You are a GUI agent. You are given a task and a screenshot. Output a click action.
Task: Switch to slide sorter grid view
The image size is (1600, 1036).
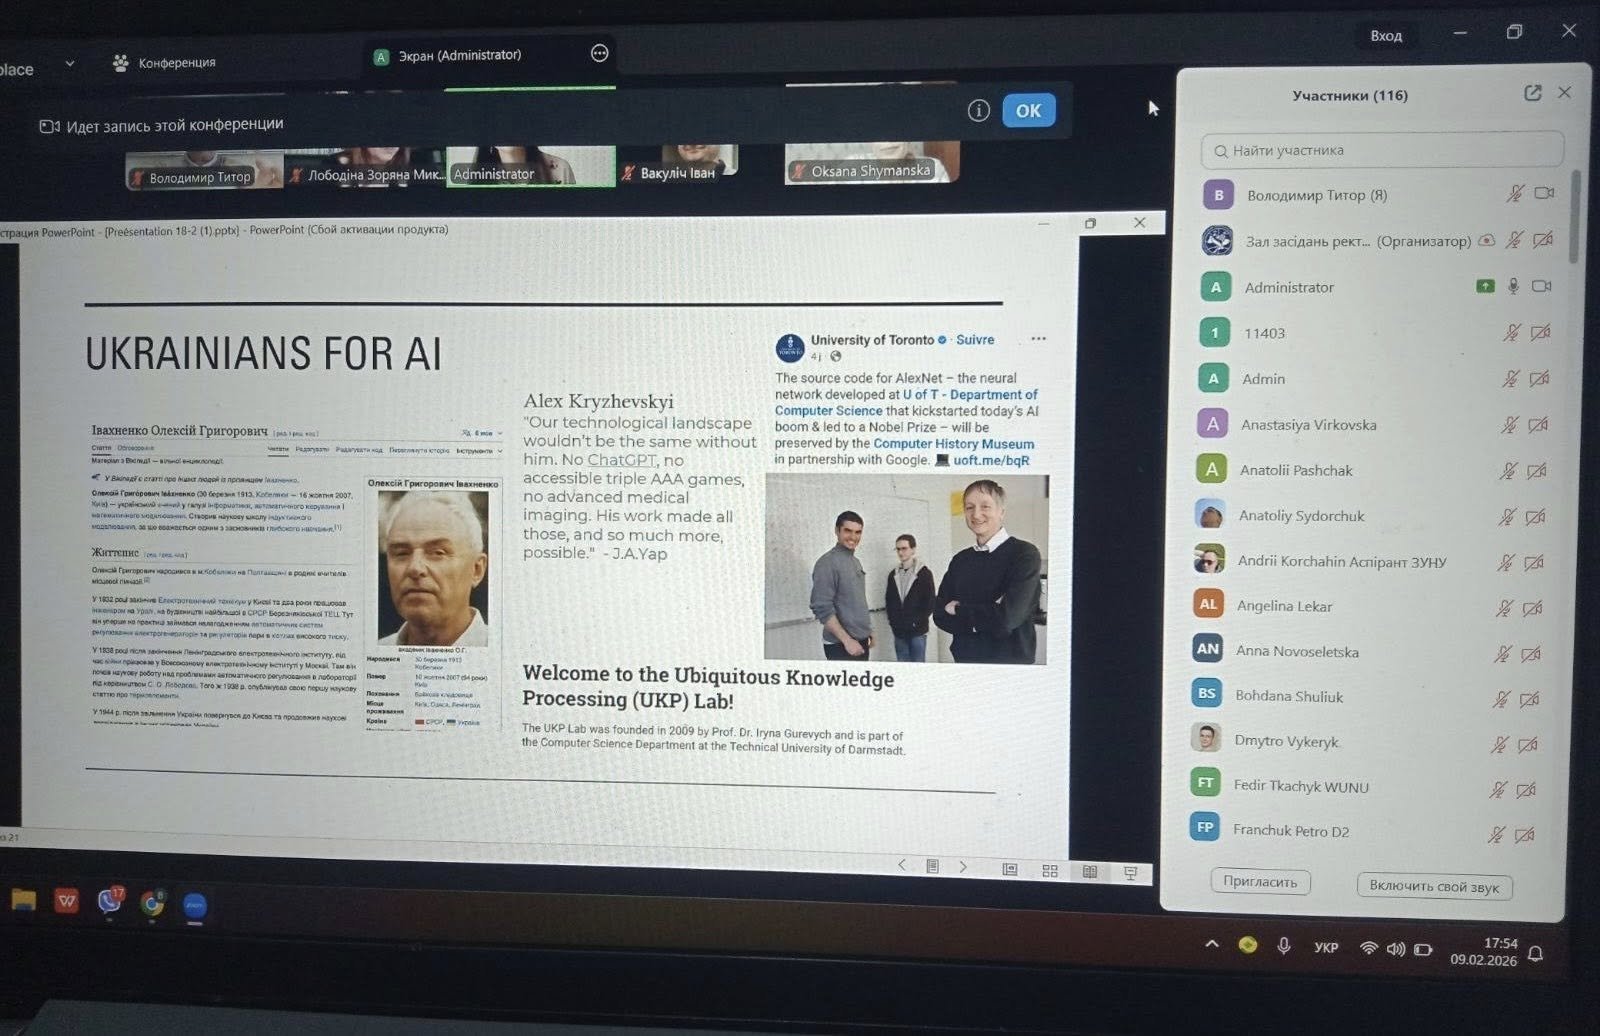click(1050, 871)
